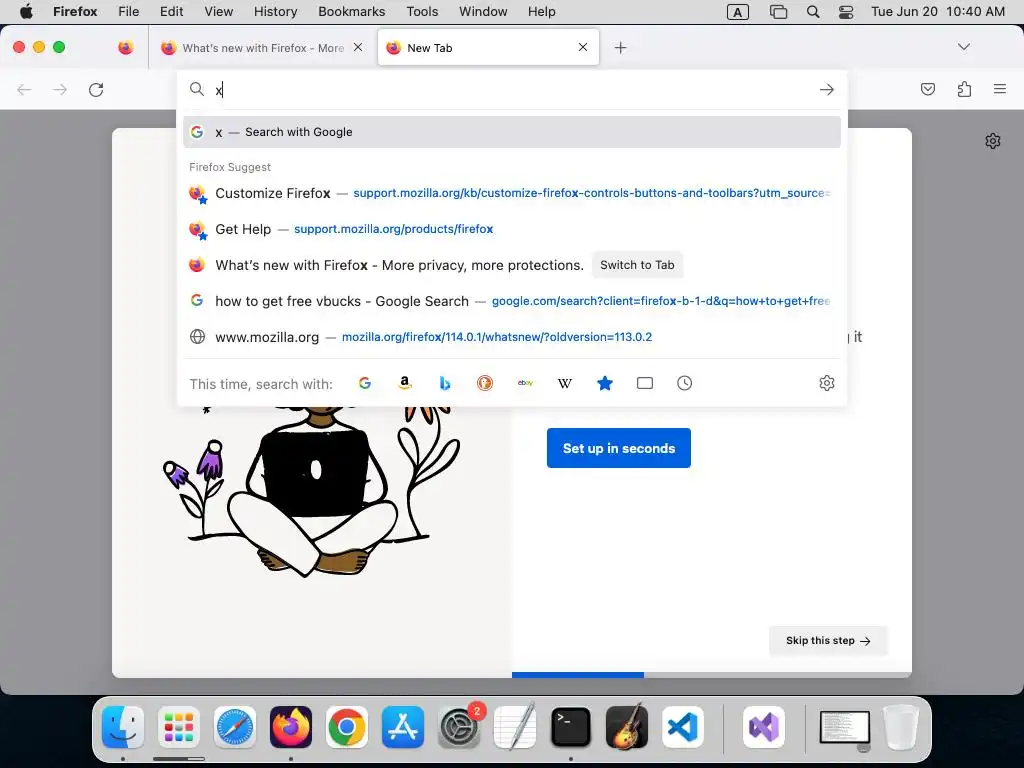Open the History menu
Viewport: 1024px width, 768px height.
click(275, 12)
